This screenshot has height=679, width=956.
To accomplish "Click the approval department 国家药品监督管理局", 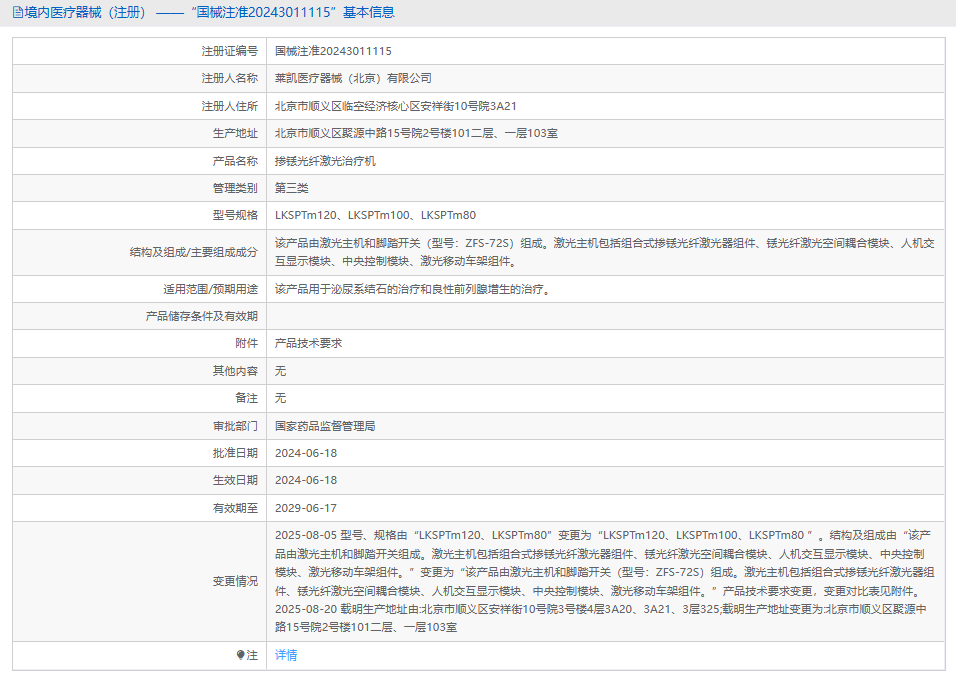I will (x=325, y=425).
